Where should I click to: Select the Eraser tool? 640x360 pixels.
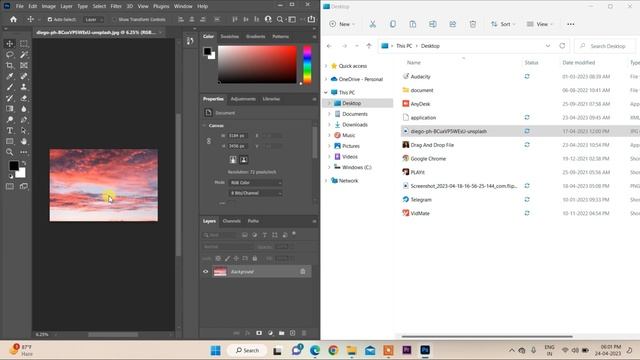[24, 98]
